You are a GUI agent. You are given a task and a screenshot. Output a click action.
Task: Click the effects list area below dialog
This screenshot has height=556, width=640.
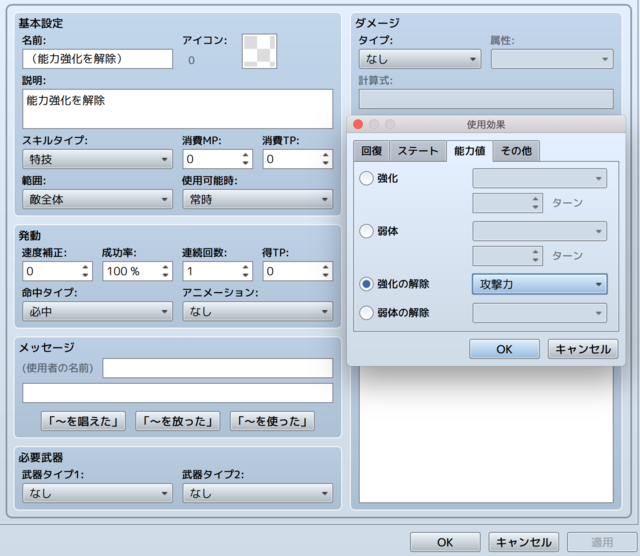486,434
